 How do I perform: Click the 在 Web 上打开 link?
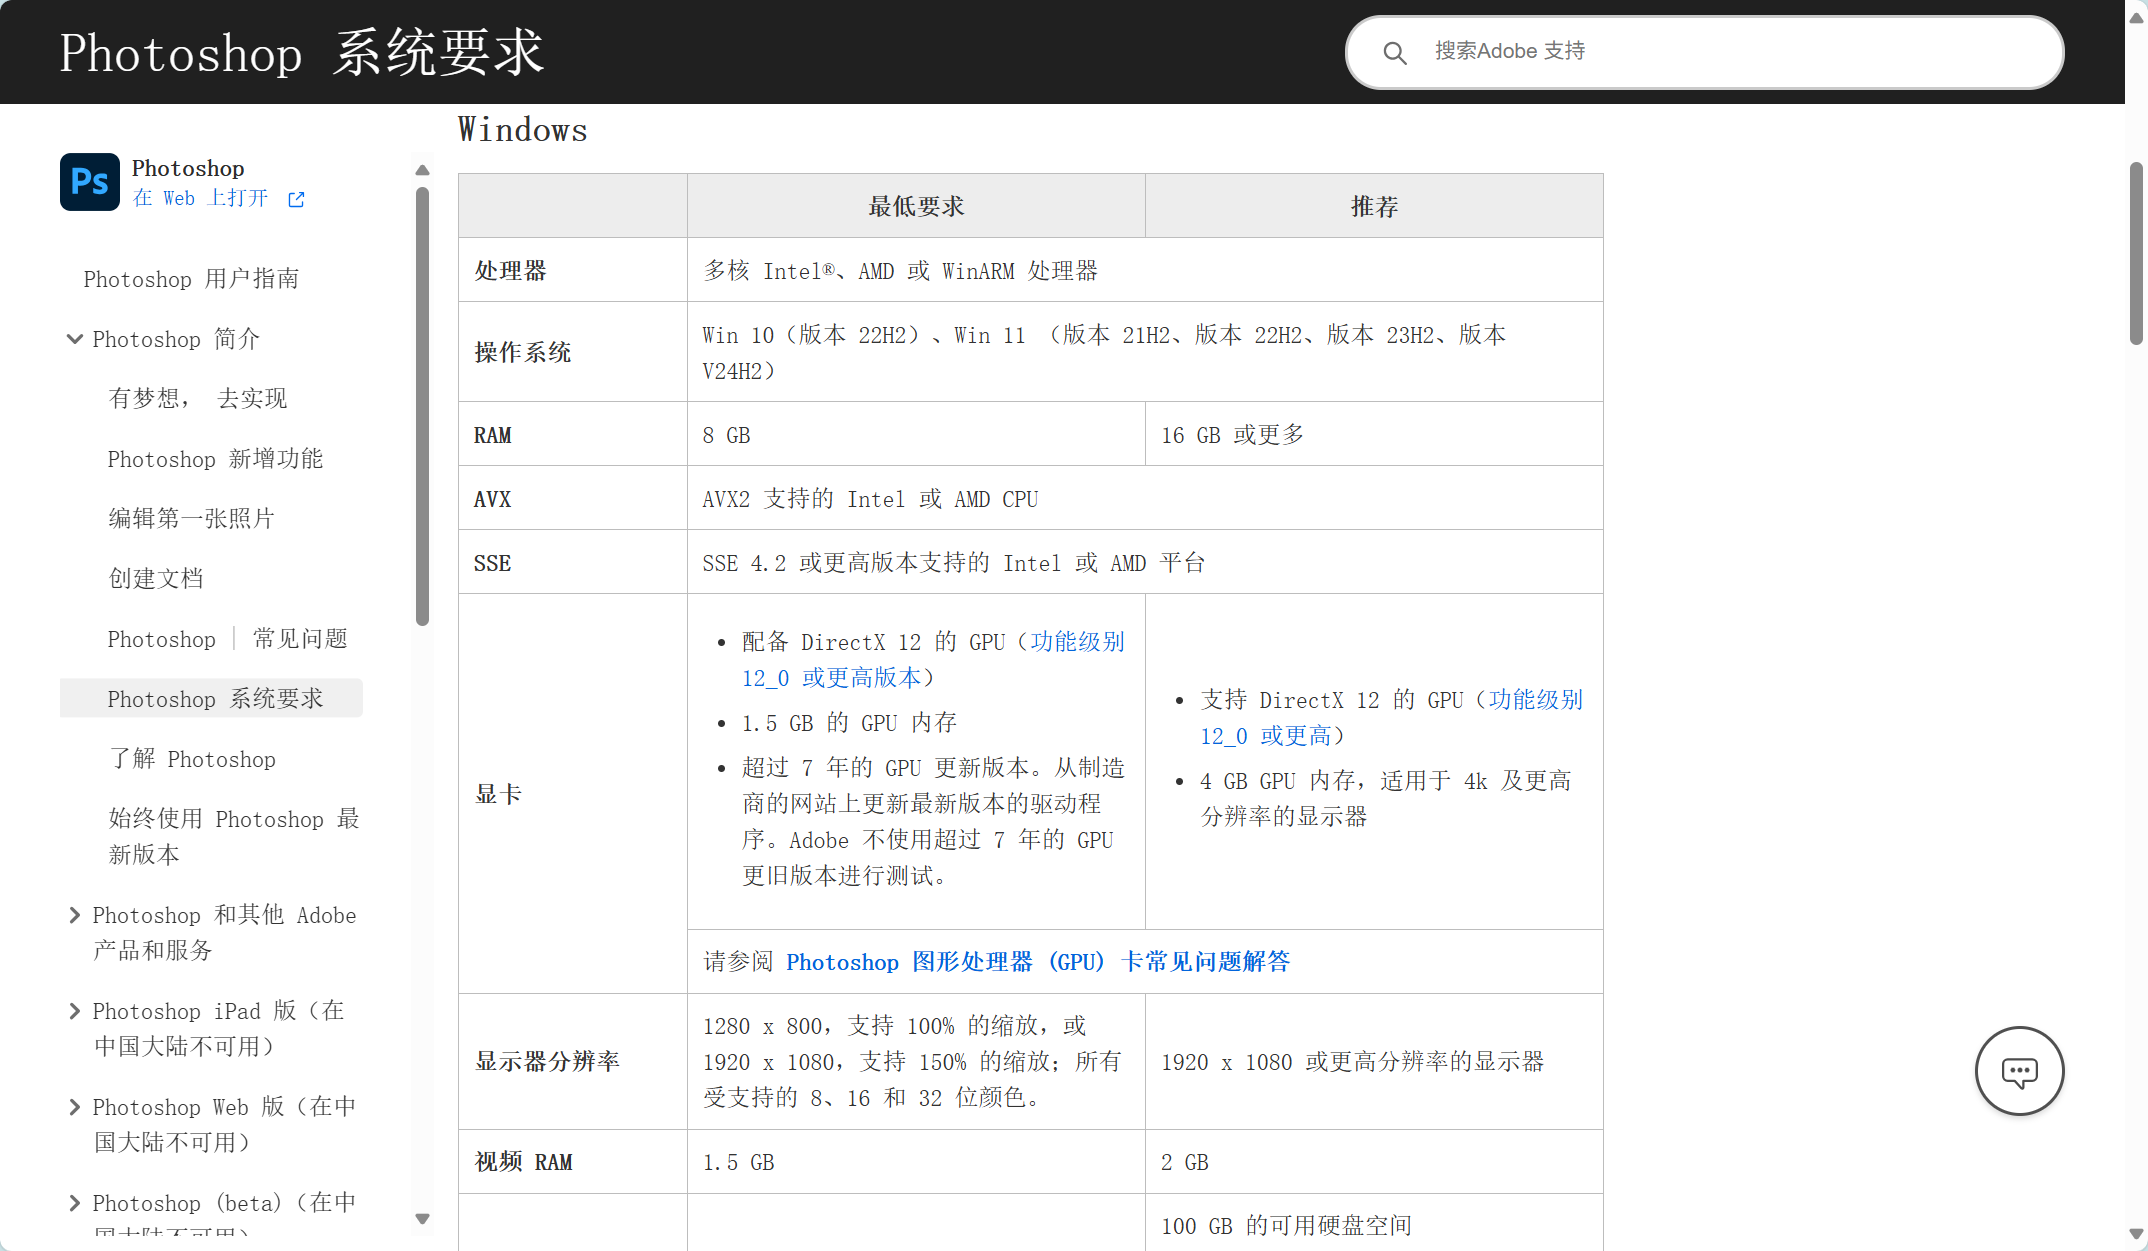200,198
